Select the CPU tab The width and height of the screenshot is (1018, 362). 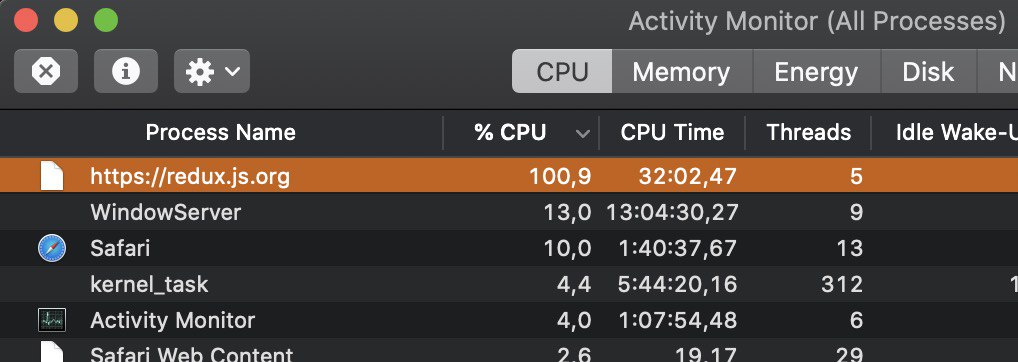pos(562,71)
